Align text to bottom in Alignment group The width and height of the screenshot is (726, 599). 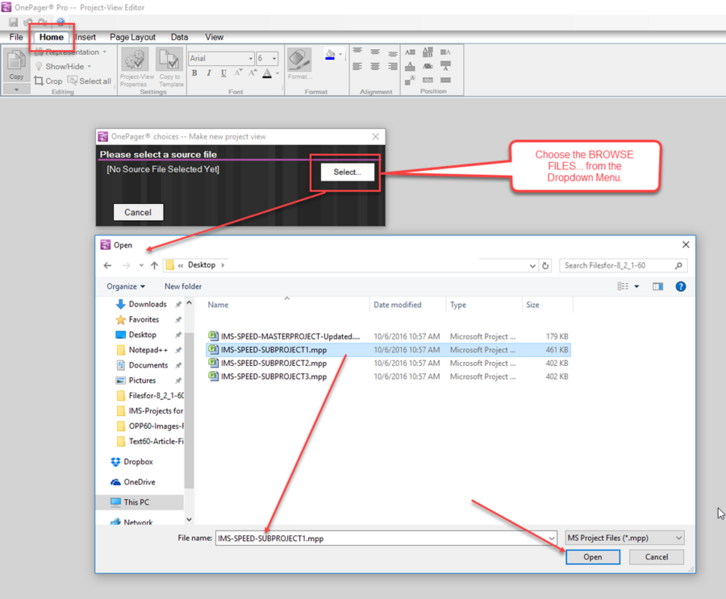click(x=393, y=53)
